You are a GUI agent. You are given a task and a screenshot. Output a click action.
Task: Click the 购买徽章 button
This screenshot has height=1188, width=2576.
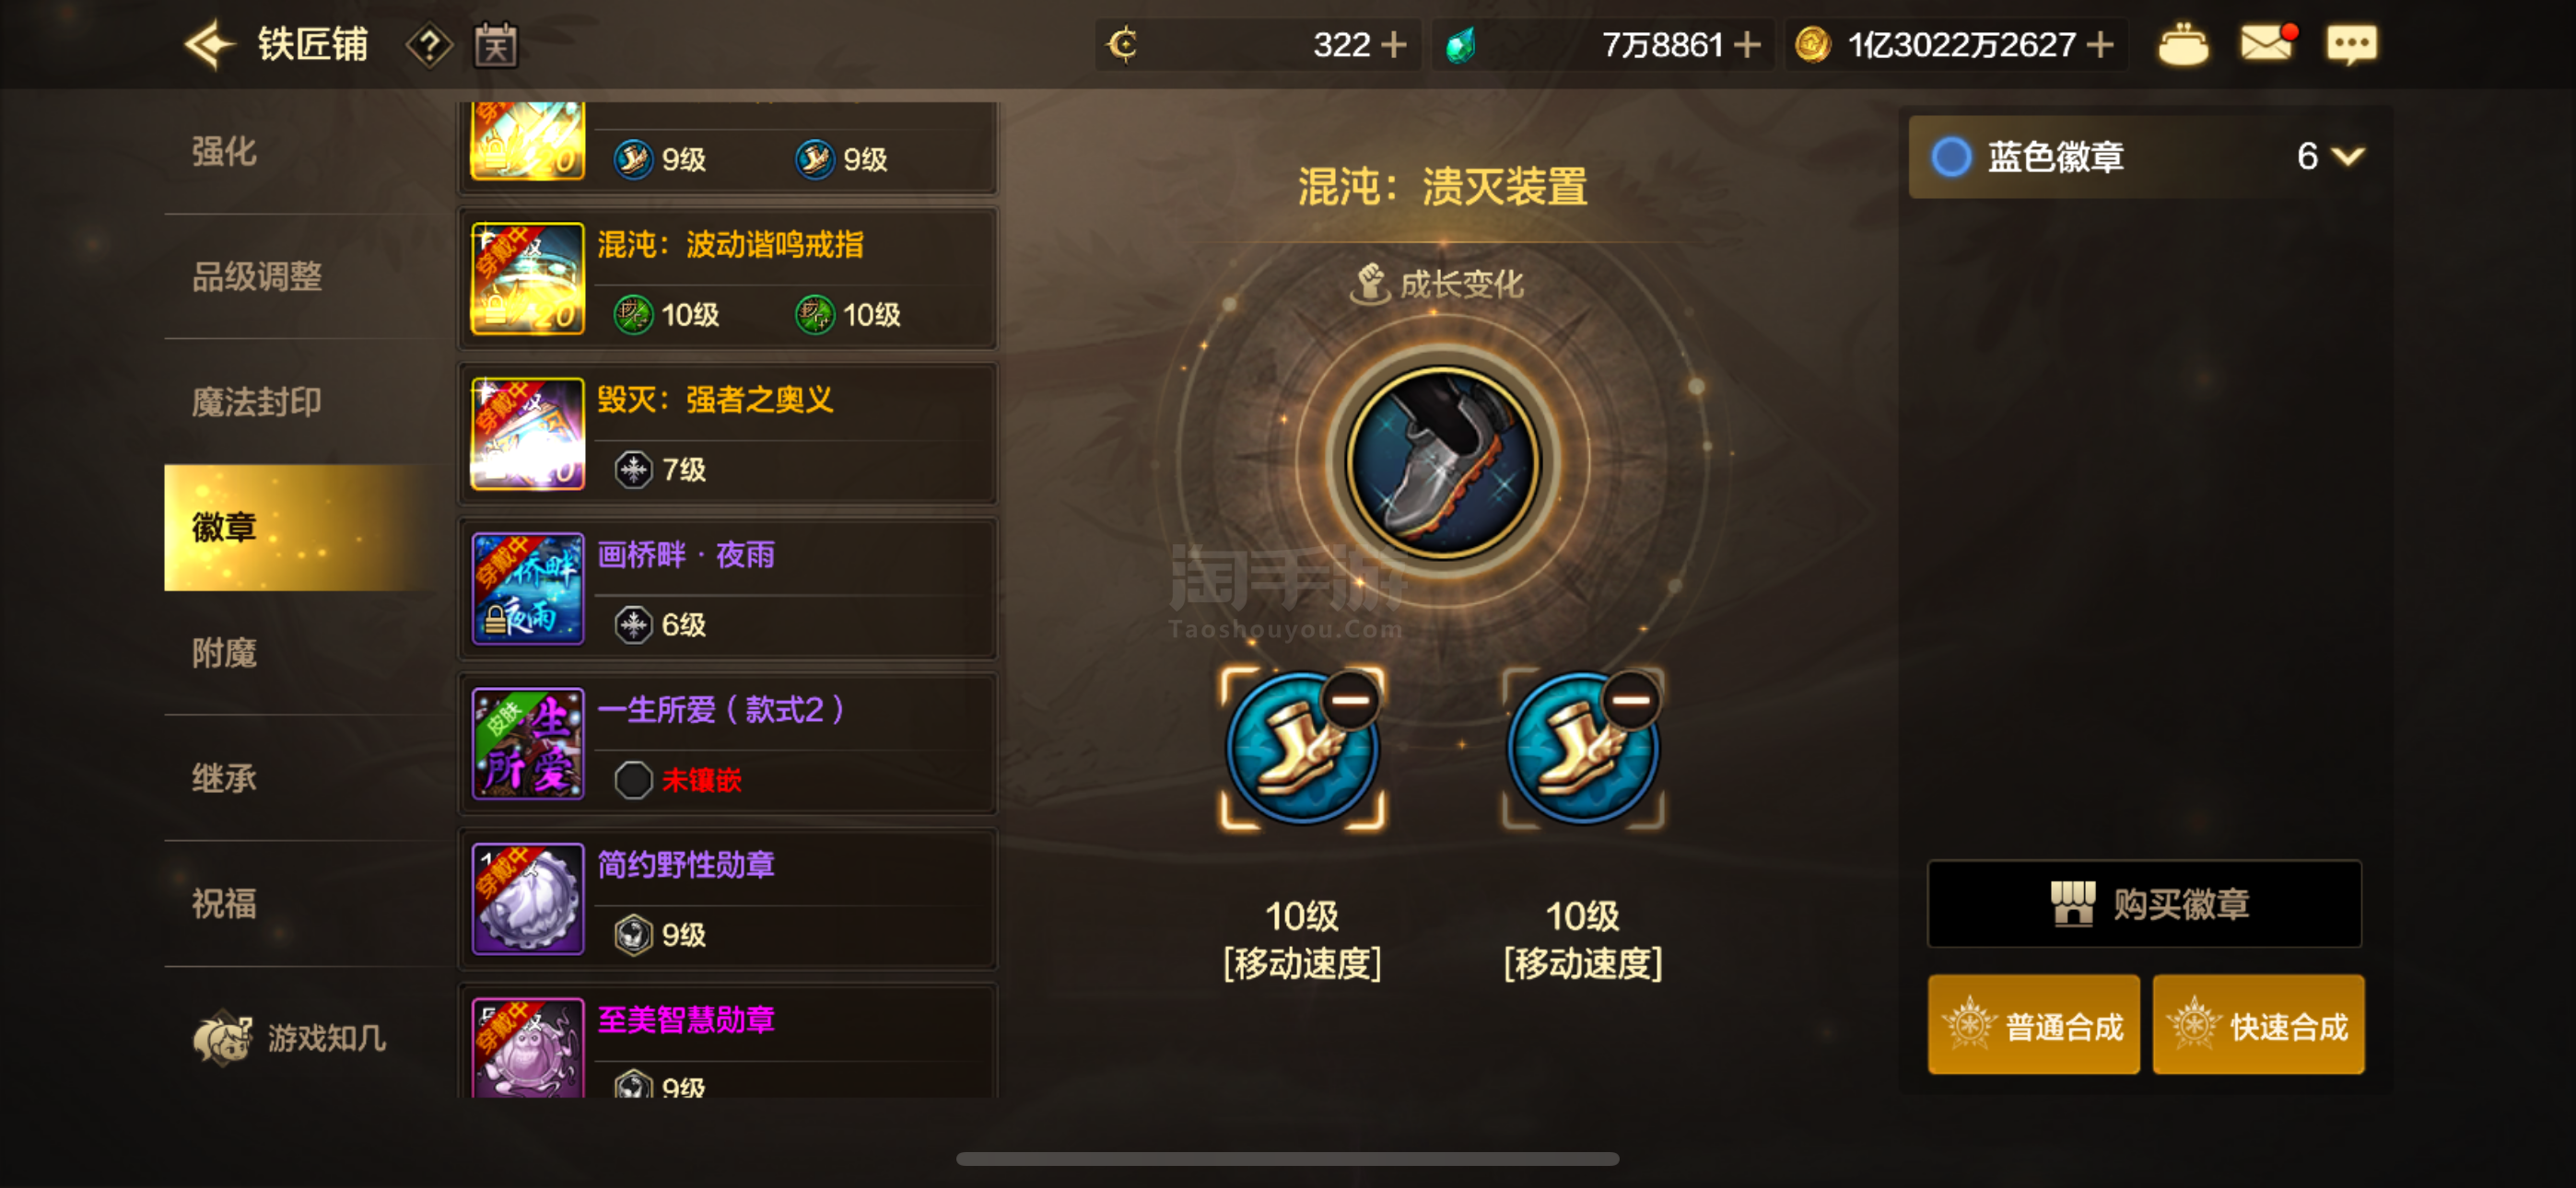tap(2144, 904)
